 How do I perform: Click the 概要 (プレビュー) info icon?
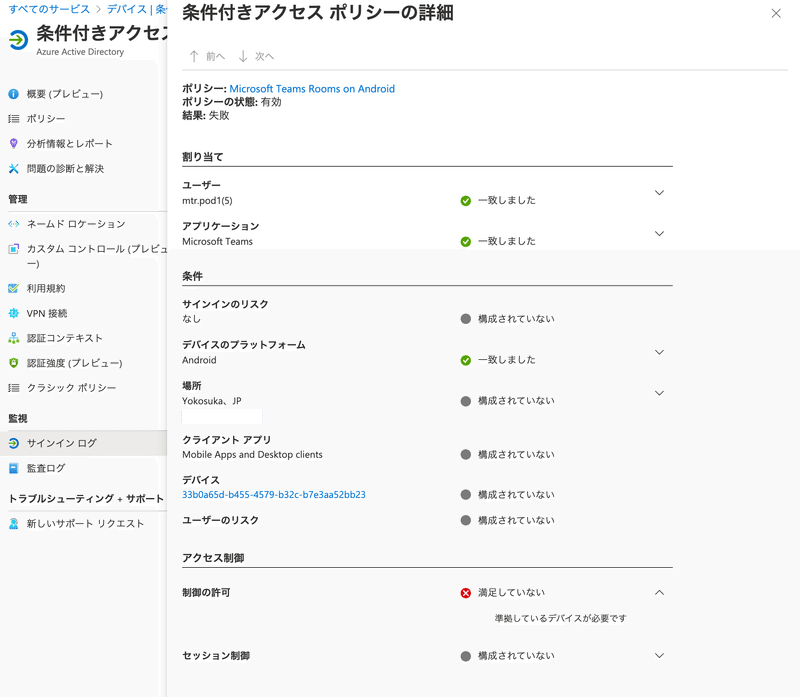[14, 94]
